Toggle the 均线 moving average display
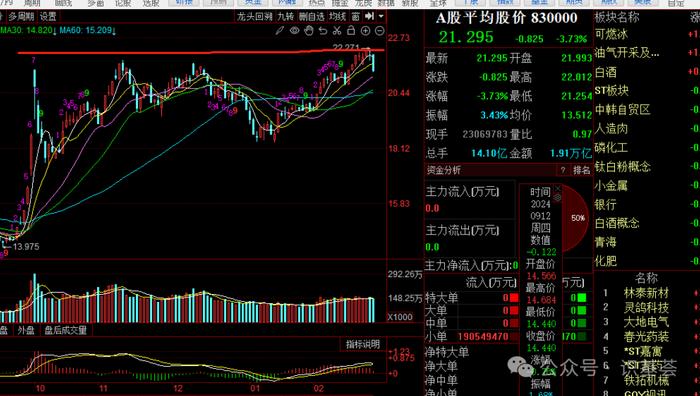This screenshot has height=396, width=700. 338,17
